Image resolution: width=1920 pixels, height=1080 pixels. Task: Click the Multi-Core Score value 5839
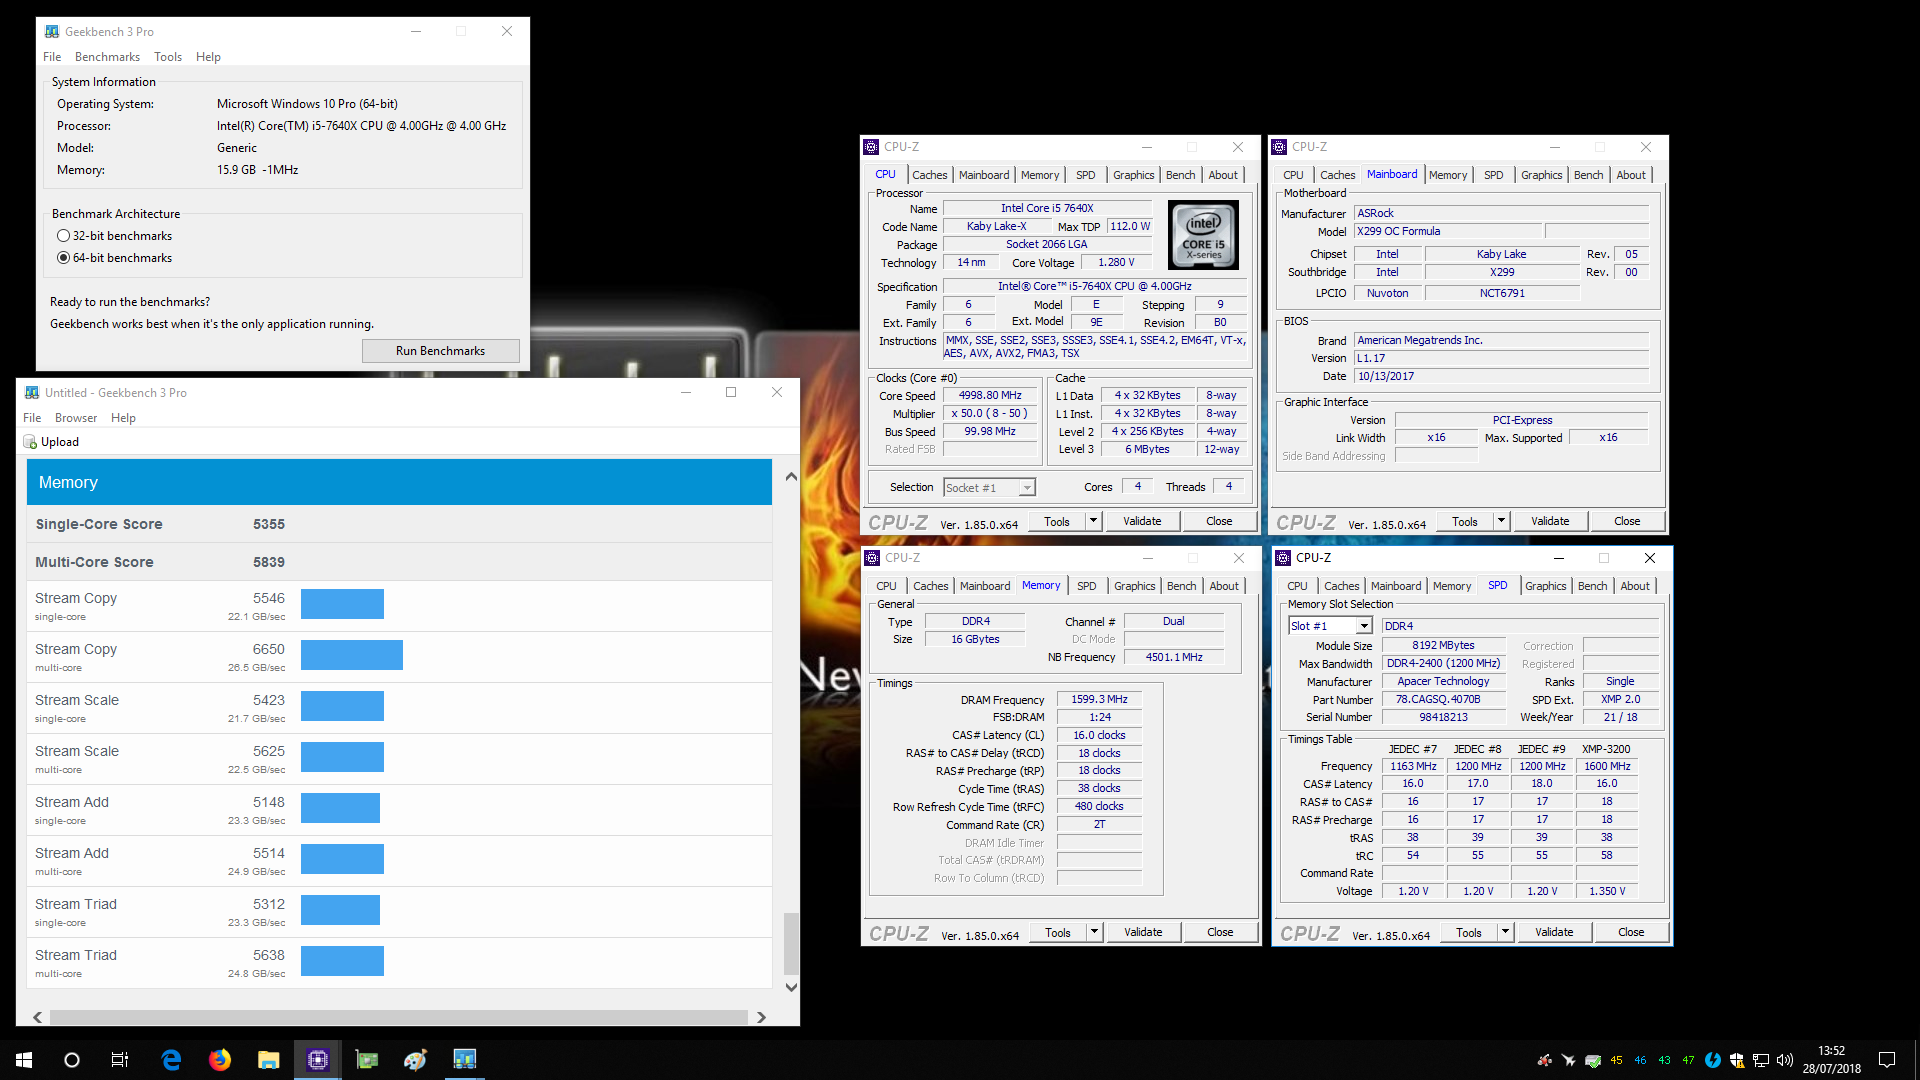click(x=269, y=562)
